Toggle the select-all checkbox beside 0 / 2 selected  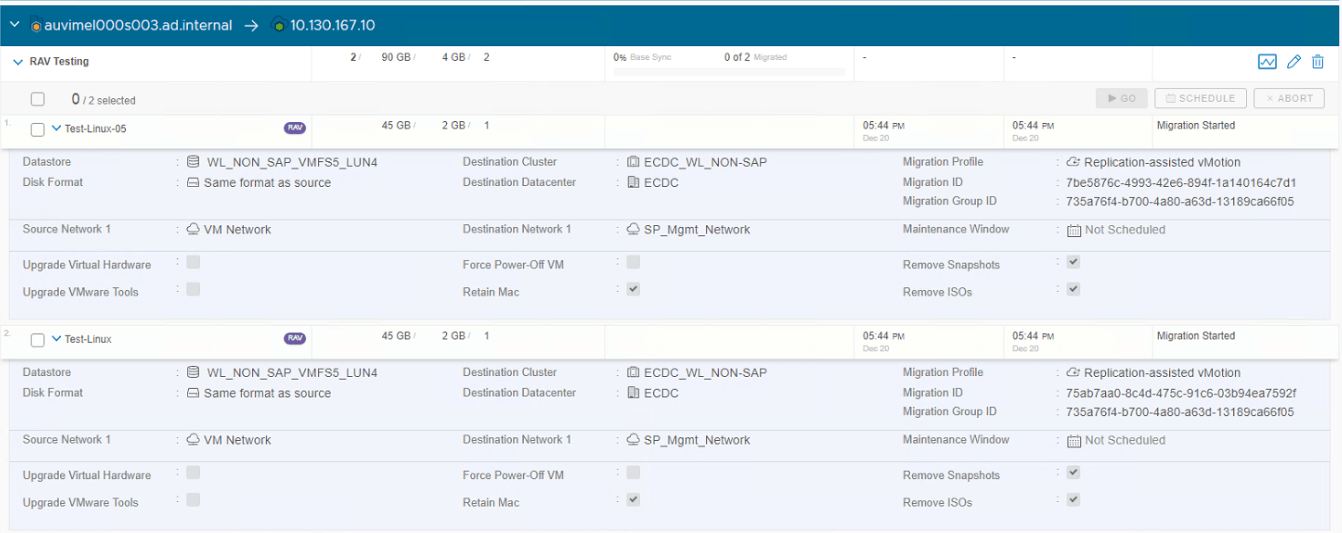[38, 99]
